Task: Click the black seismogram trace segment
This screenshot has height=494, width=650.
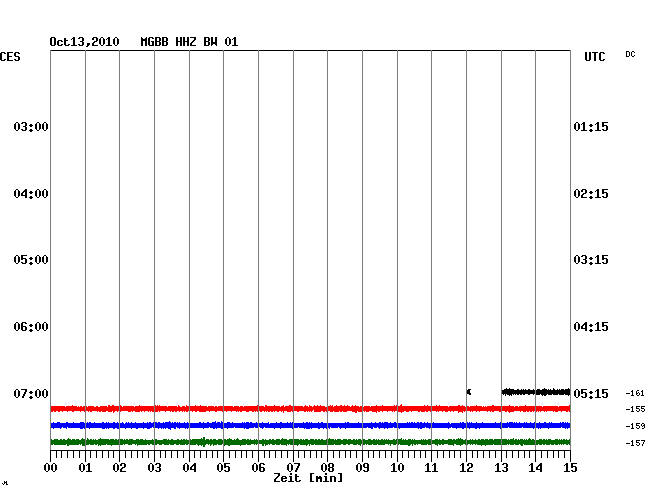Action: click(536, 392)
